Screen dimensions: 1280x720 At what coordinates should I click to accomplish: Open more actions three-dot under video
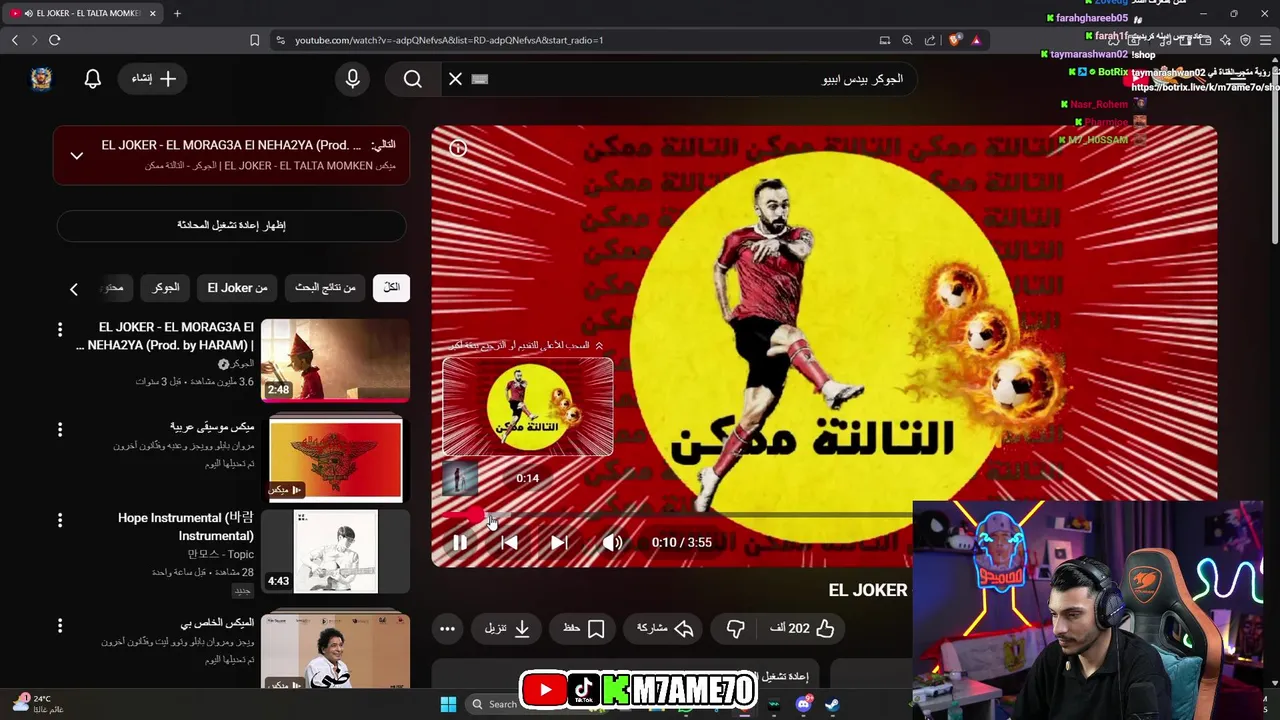[447, 628]
